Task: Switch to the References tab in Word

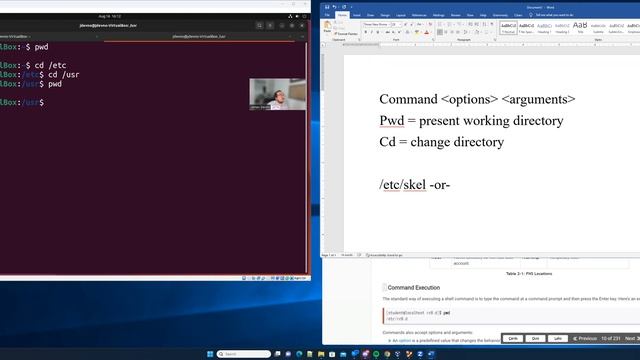Action: [419, 15]
